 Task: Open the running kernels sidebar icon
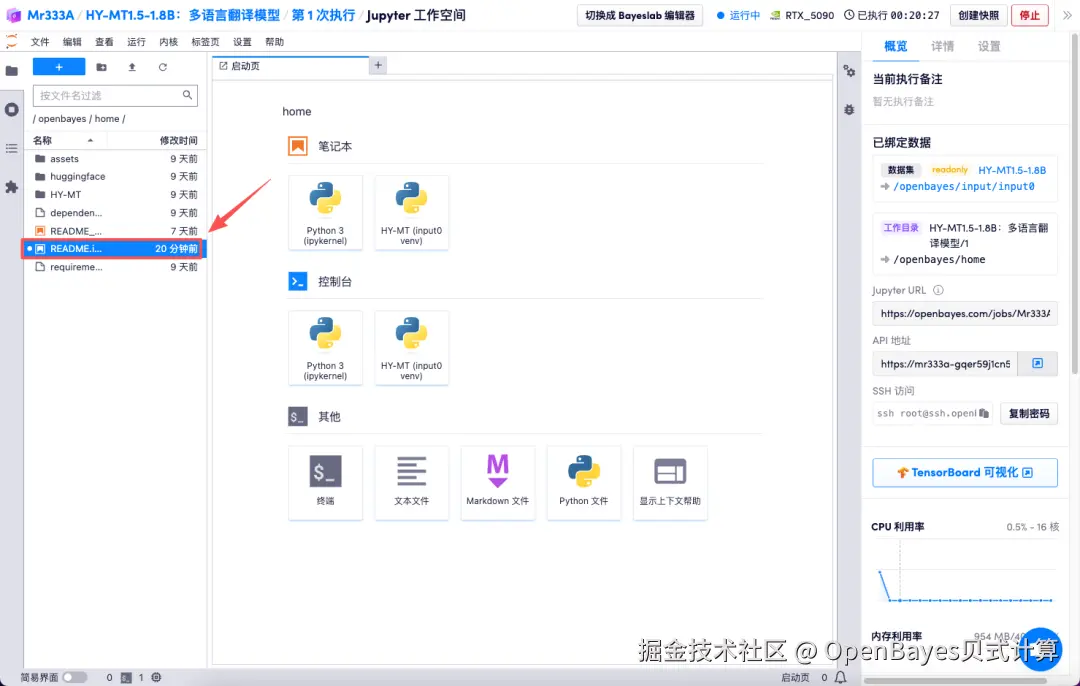point(12,110)
